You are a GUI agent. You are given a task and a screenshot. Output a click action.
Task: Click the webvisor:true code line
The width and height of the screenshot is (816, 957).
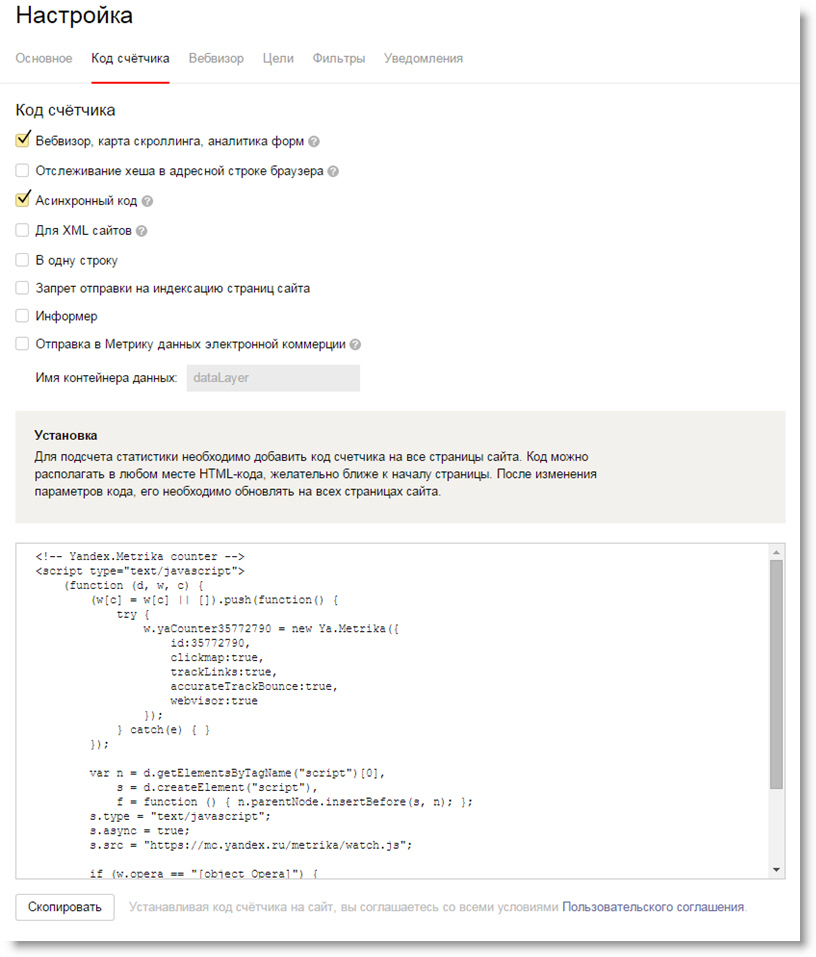pos(214,701)
